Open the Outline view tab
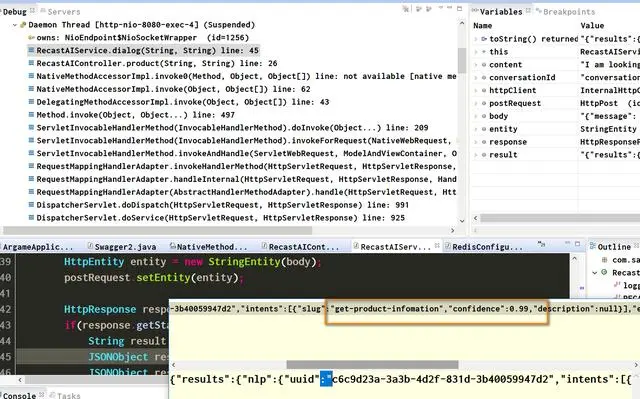 pos(614,247)
